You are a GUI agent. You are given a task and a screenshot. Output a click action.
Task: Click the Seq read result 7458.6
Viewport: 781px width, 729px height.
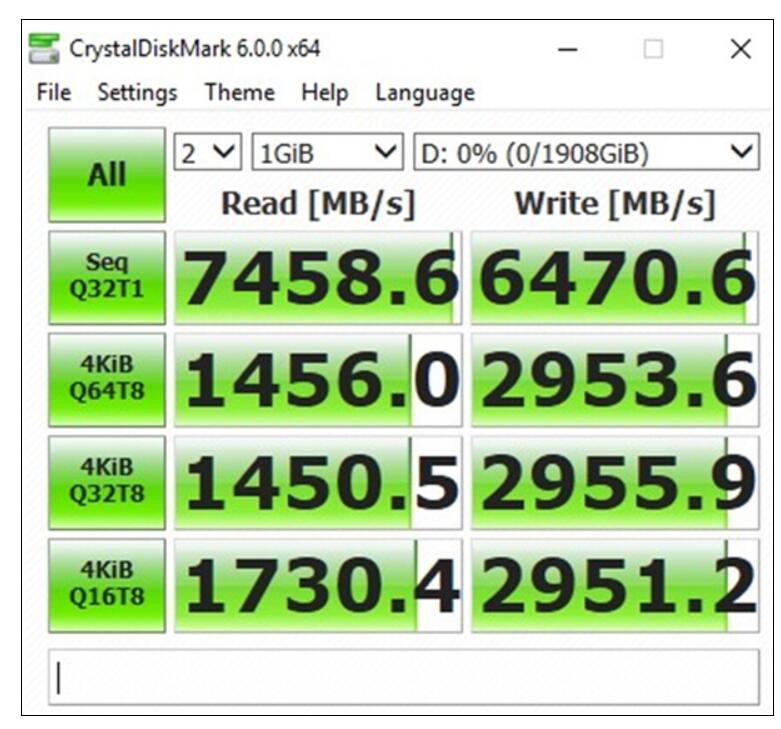coord(318,277)
